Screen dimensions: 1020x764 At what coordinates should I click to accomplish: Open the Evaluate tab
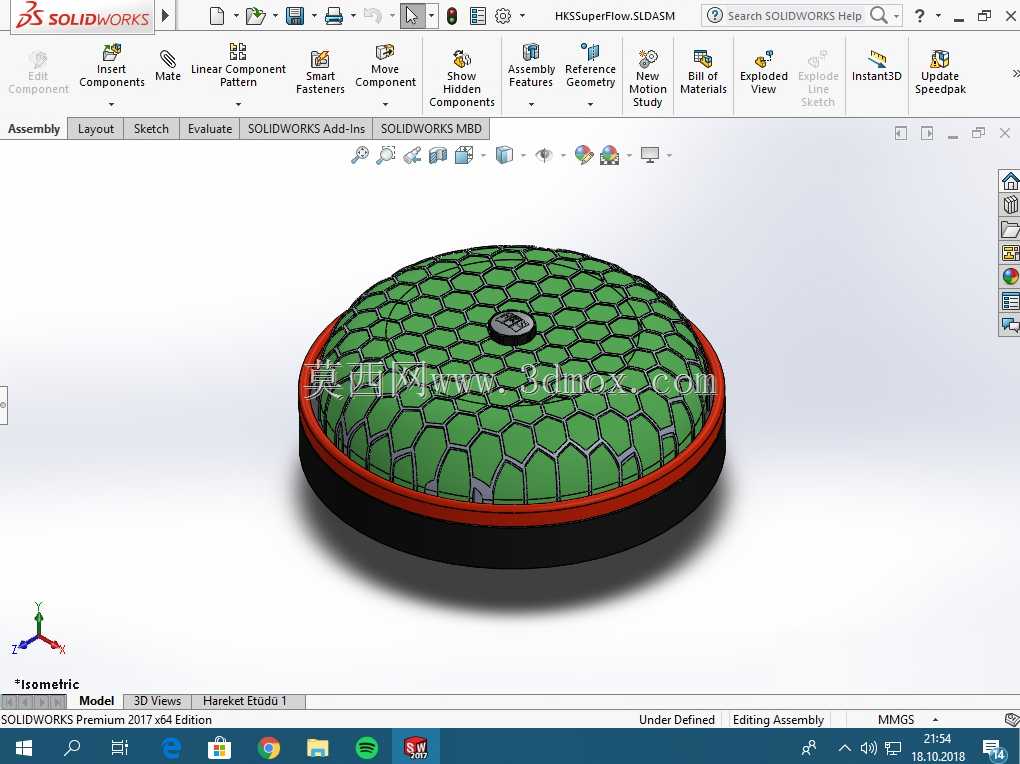point(209,129)
